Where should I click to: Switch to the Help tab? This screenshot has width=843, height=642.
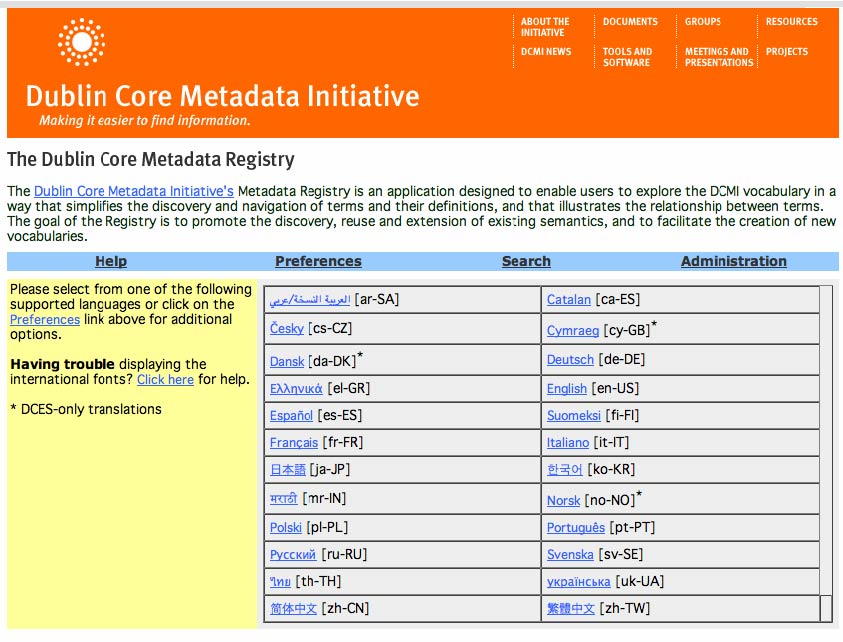111,261
